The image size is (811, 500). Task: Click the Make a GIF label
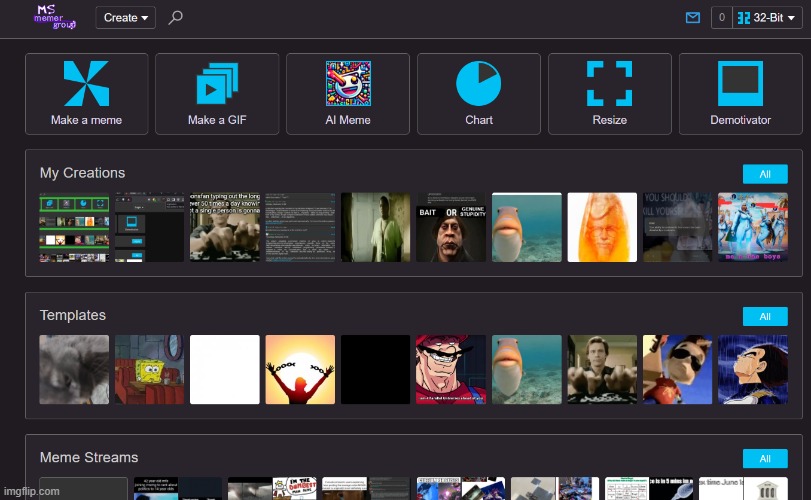coord(217,120)
